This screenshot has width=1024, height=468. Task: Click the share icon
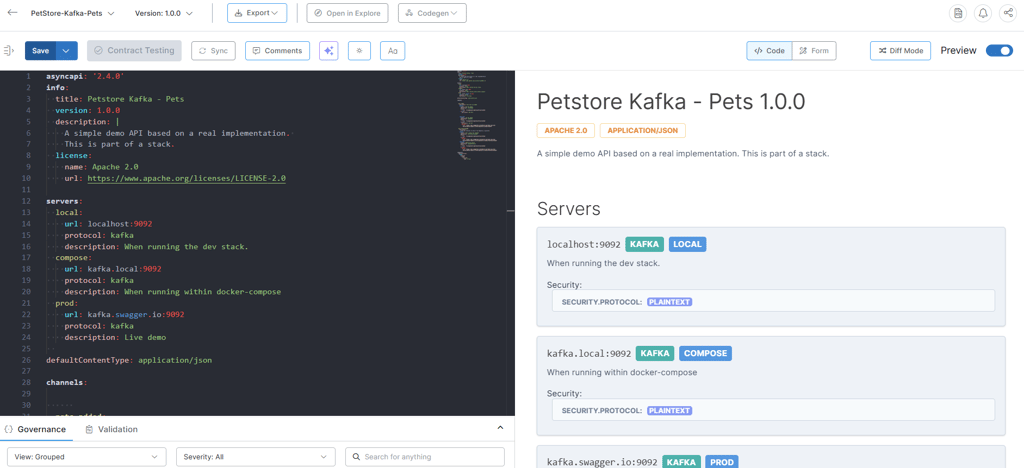pos(1008,13)
